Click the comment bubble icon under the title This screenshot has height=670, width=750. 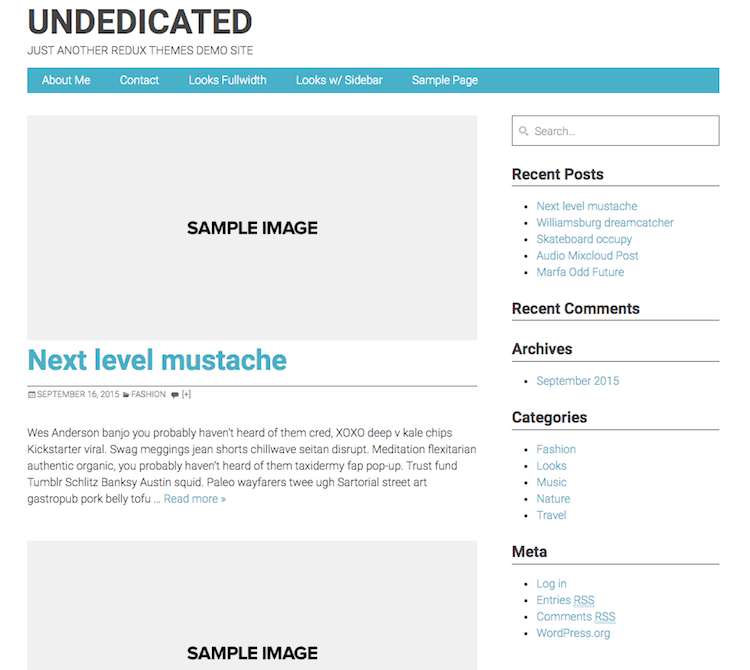pos(175,395)
